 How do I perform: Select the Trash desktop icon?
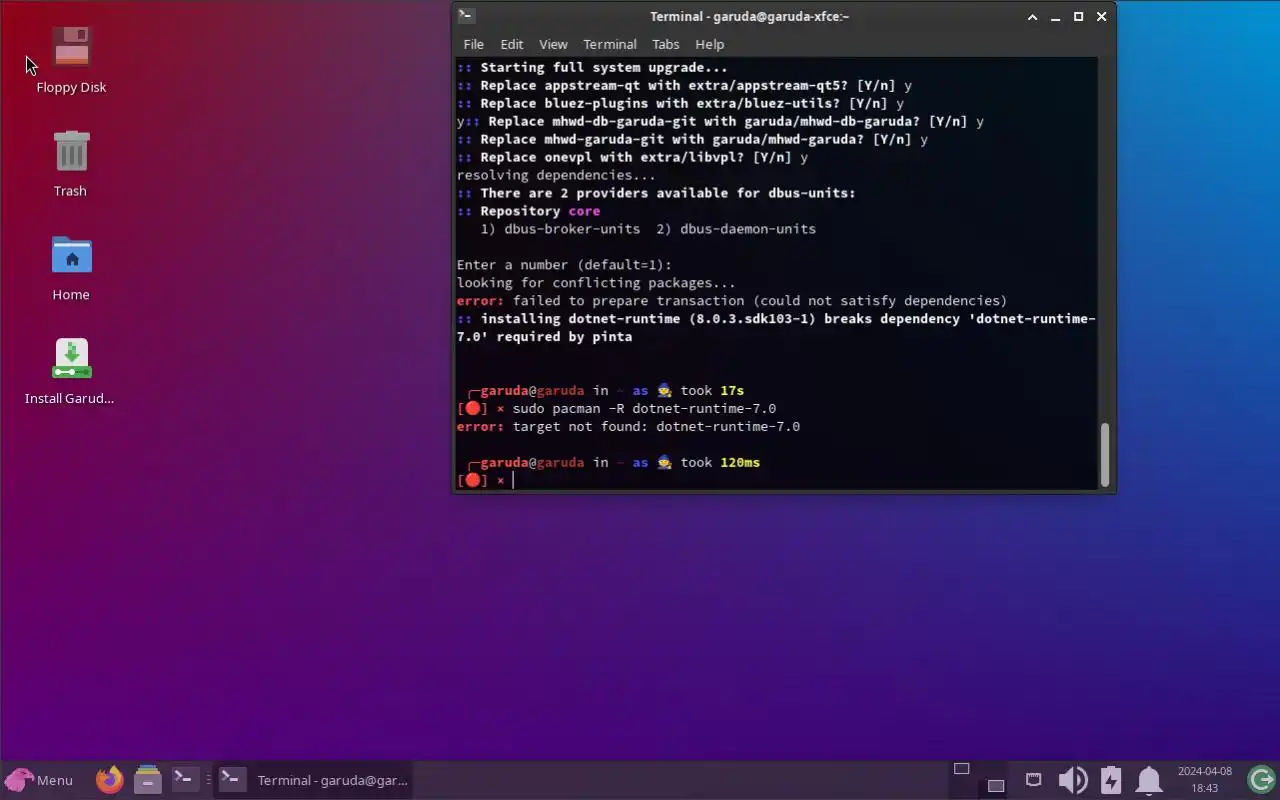(x=71, y=164)
